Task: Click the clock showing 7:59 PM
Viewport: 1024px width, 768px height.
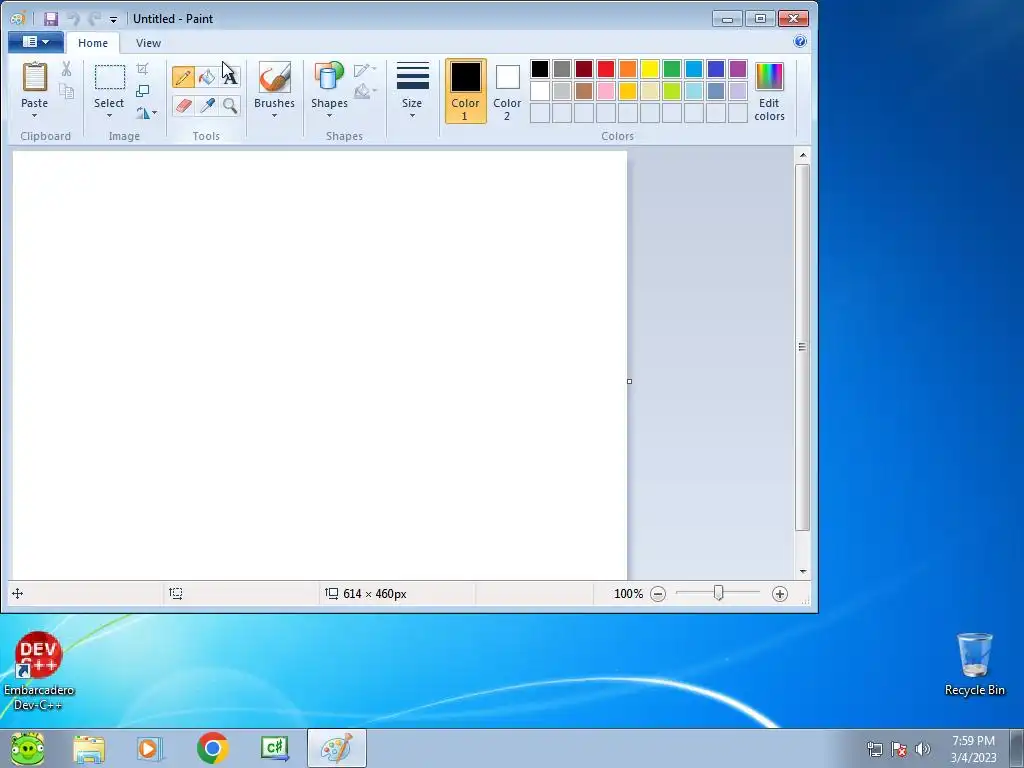Action: 973,741
